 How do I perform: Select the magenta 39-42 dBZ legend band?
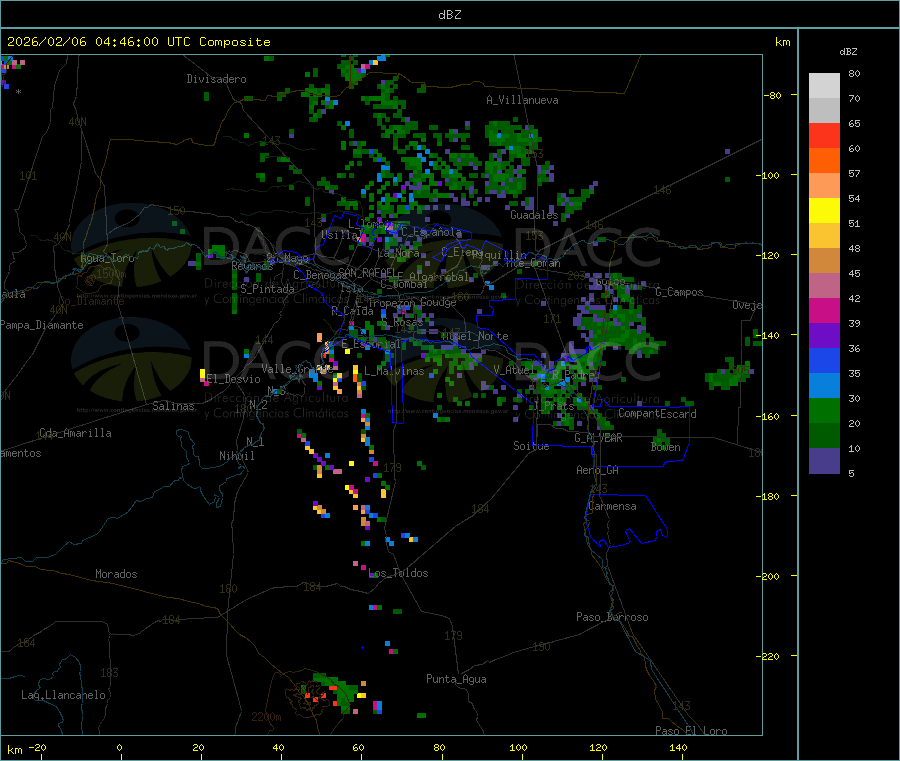click(x=824, y=310)
